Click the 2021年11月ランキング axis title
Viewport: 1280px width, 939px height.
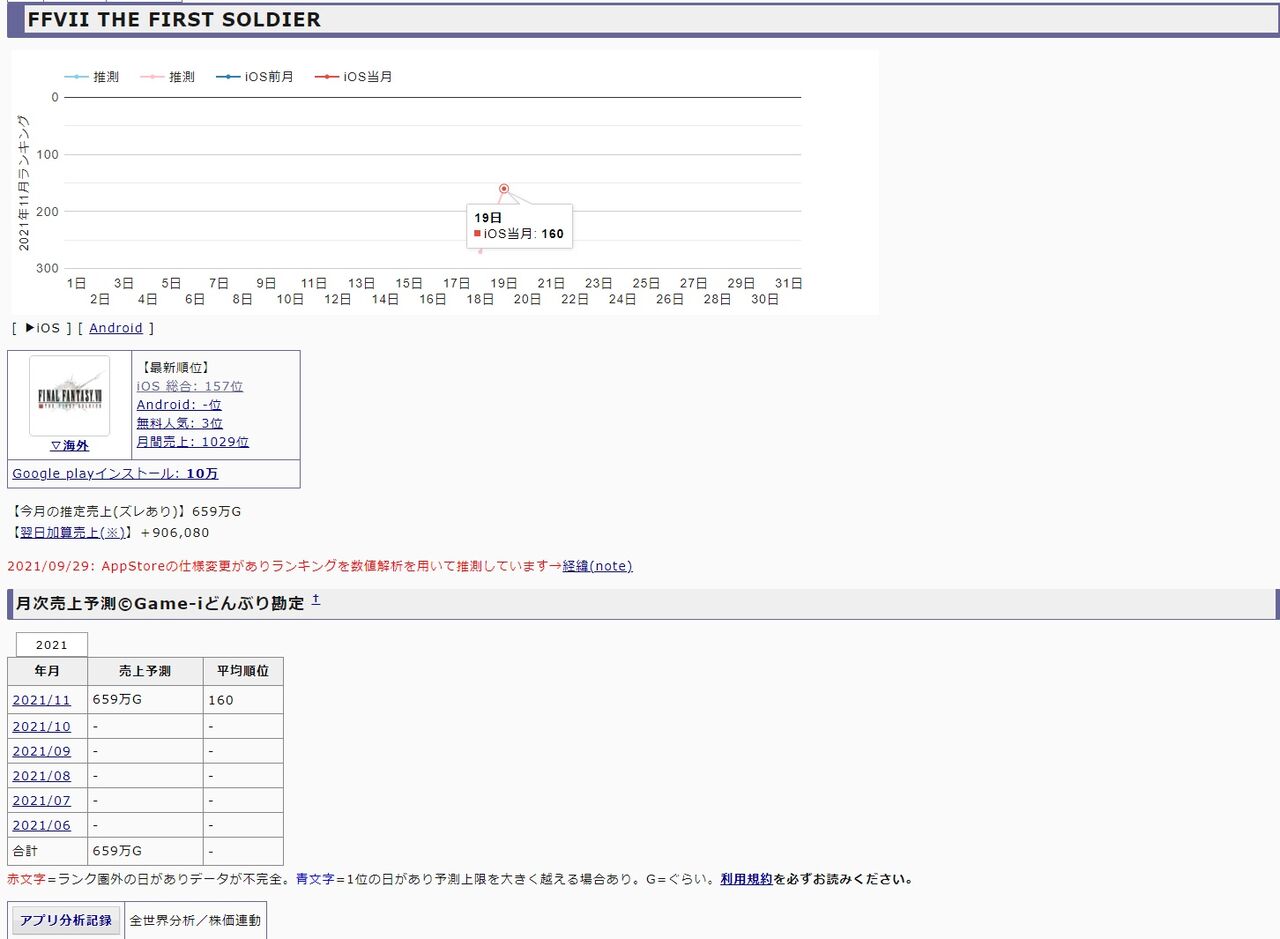[x=24, y=182]
